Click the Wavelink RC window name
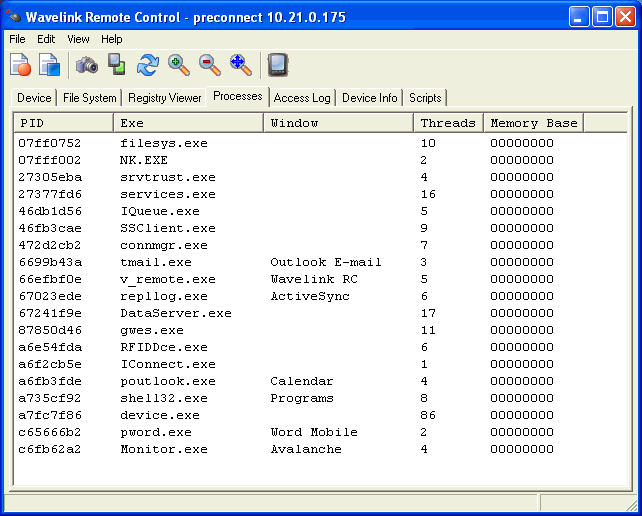Screen dimensions: 642x516 click(314, 279)
